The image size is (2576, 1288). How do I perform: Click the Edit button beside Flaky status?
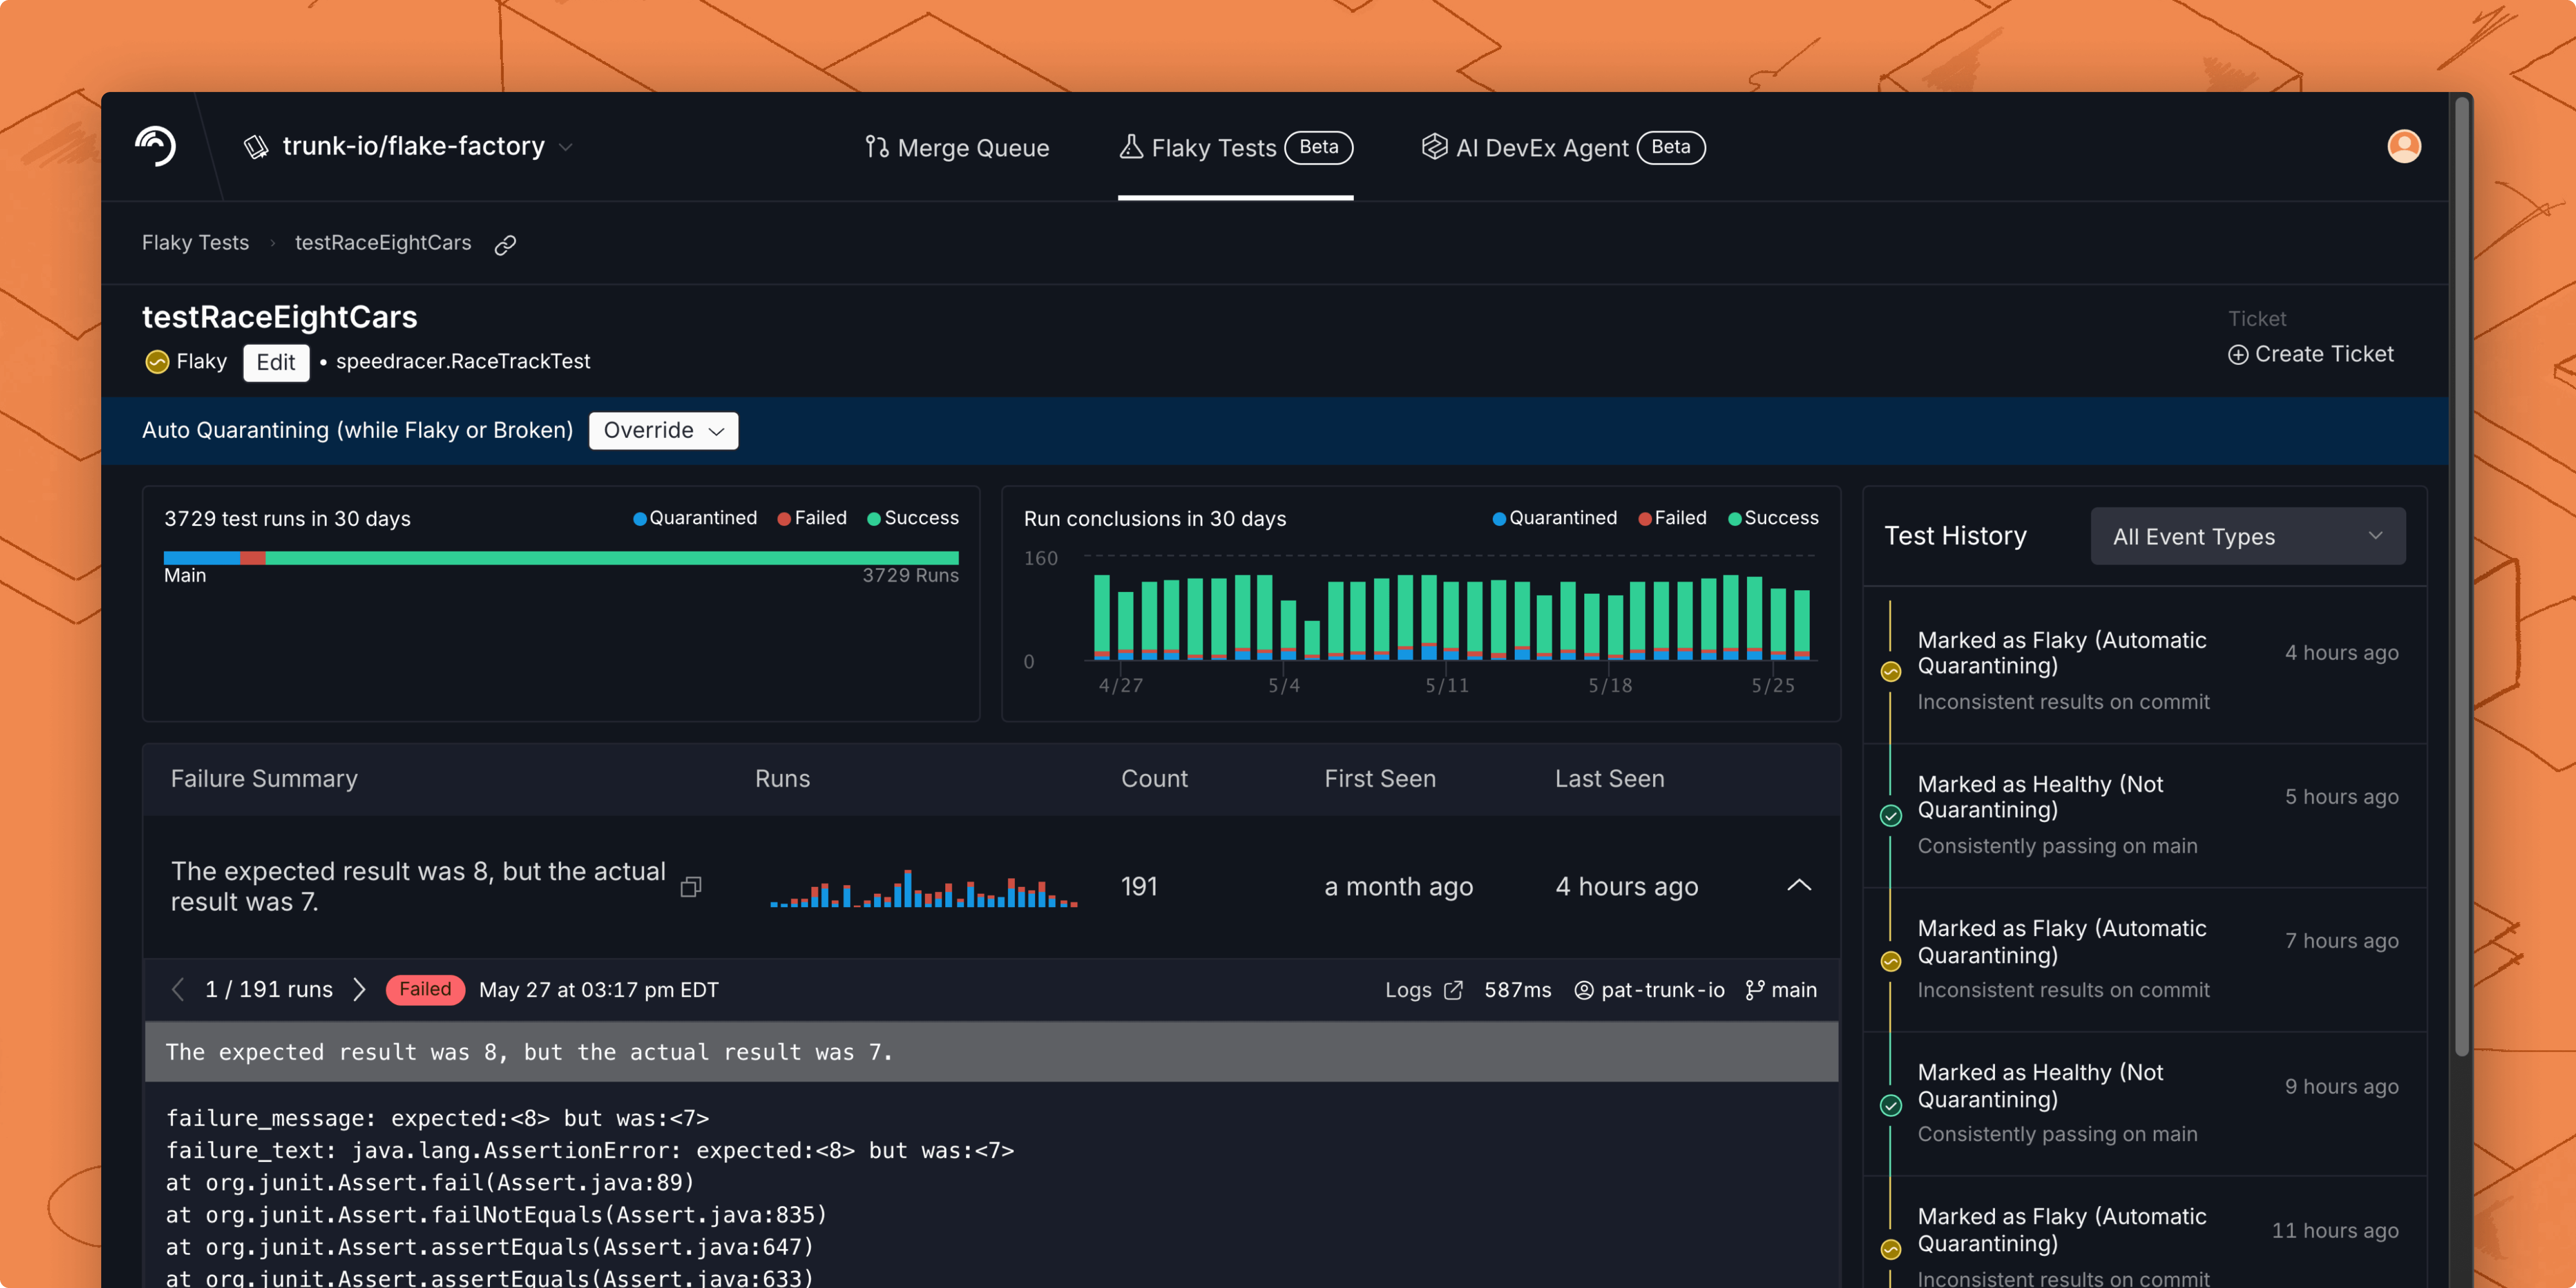click(x=276, y=362)
